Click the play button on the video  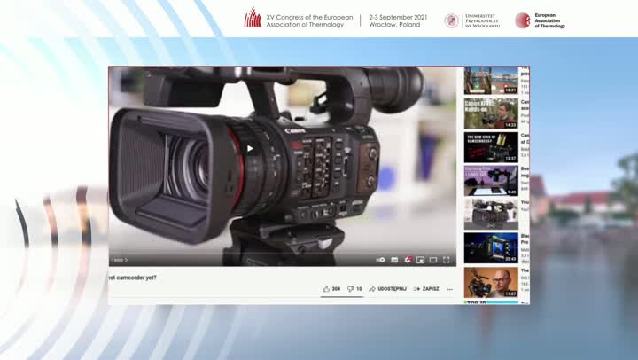250,149
